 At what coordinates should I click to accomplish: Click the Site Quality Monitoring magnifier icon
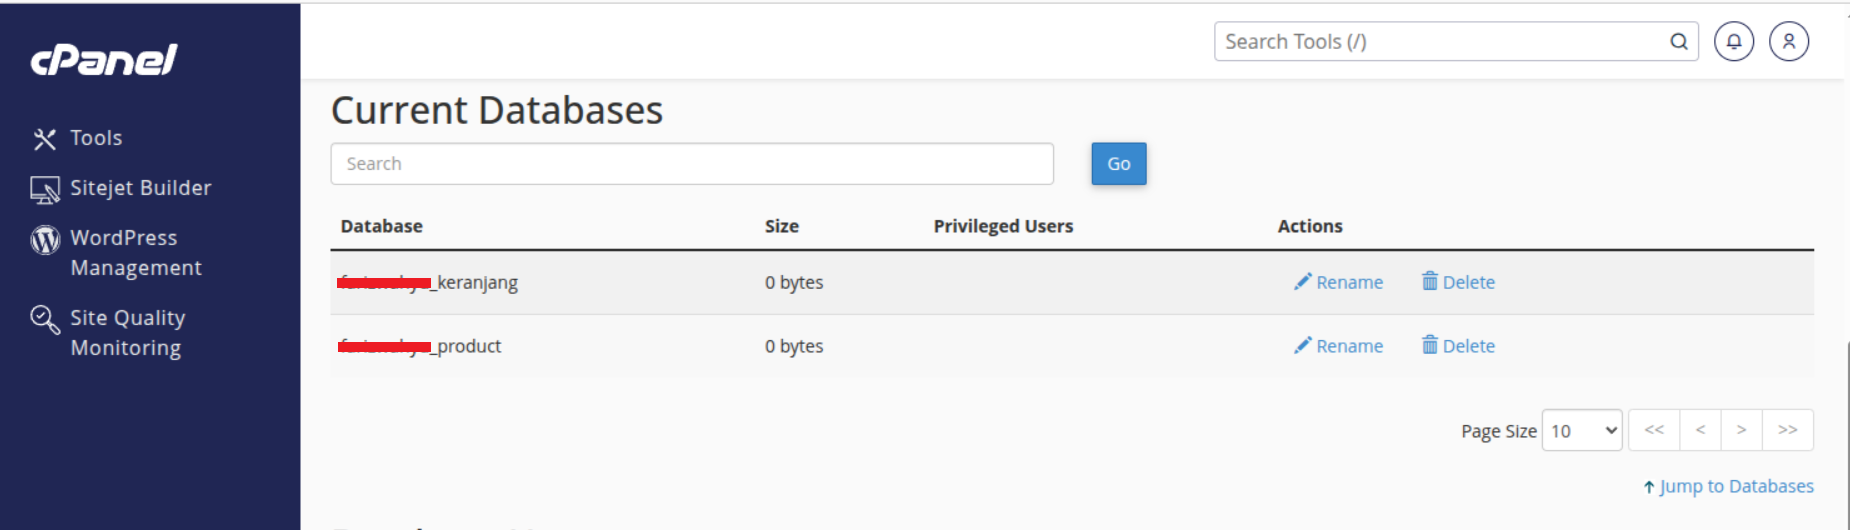click(45, 319)
